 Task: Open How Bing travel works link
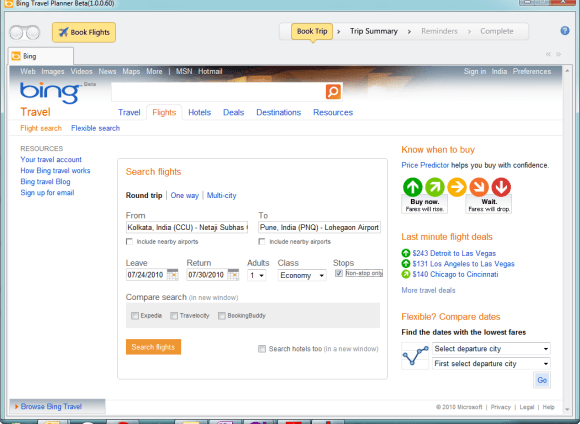click(x=55, y=171)
